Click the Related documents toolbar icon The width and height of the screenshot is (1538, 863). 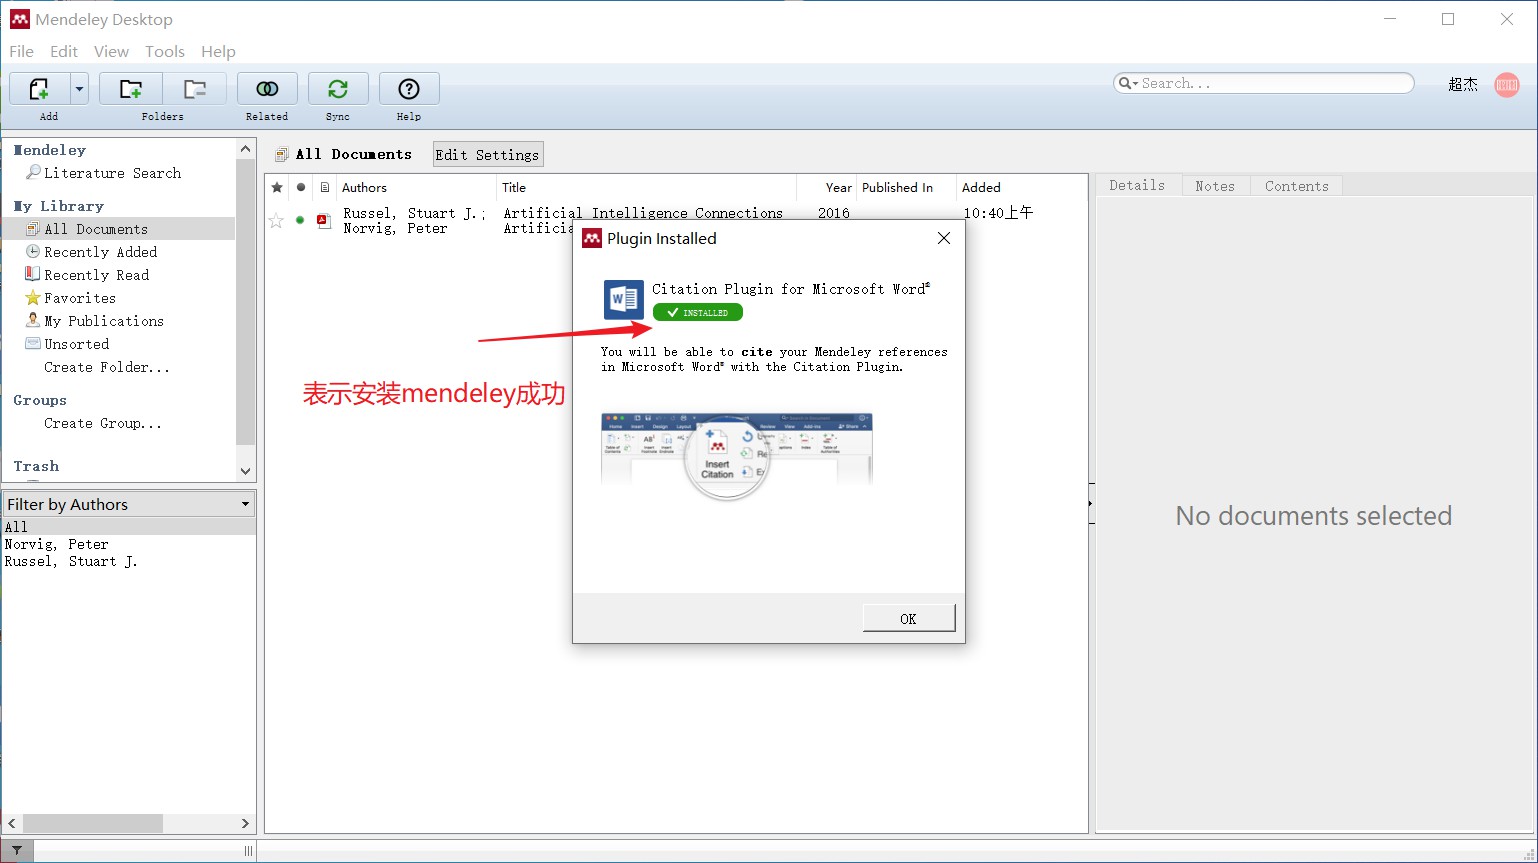(267, 89)
